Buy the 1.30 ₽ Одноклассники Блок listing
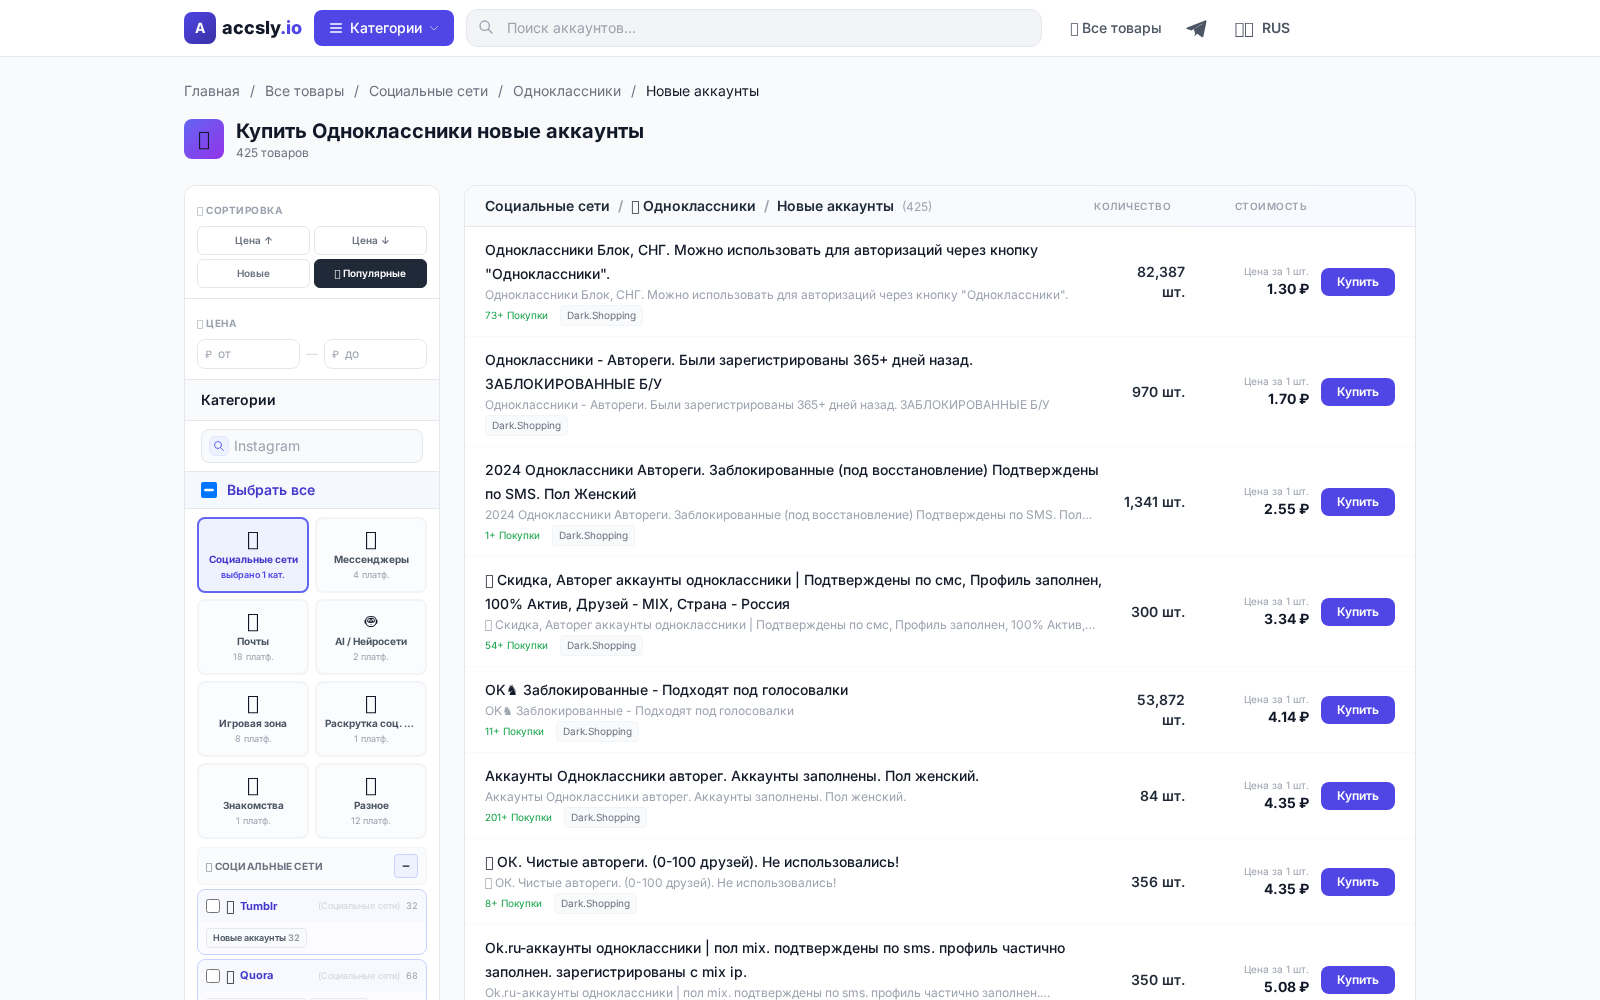1600x1000 pixels. tap(1357, 282)
